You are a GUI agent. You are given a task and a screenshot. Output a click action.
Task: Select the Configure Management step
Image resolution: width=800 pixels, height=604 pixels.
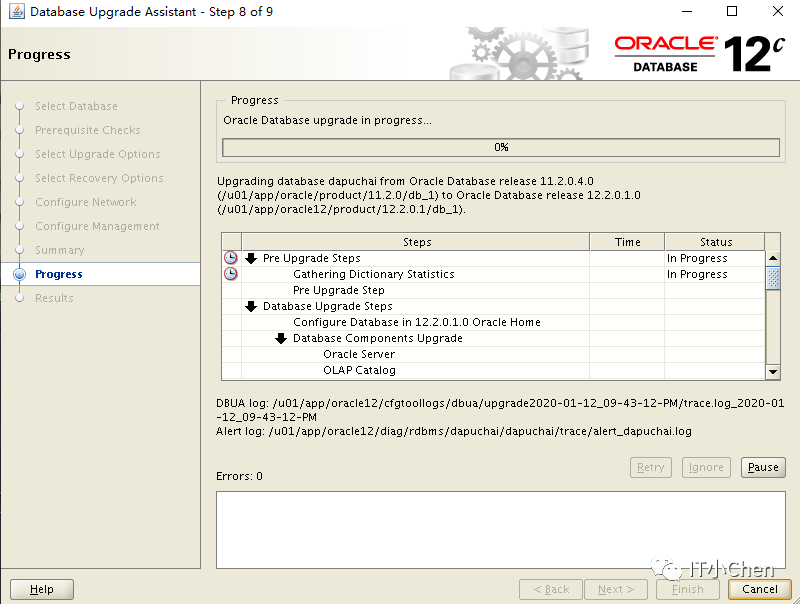97,226
